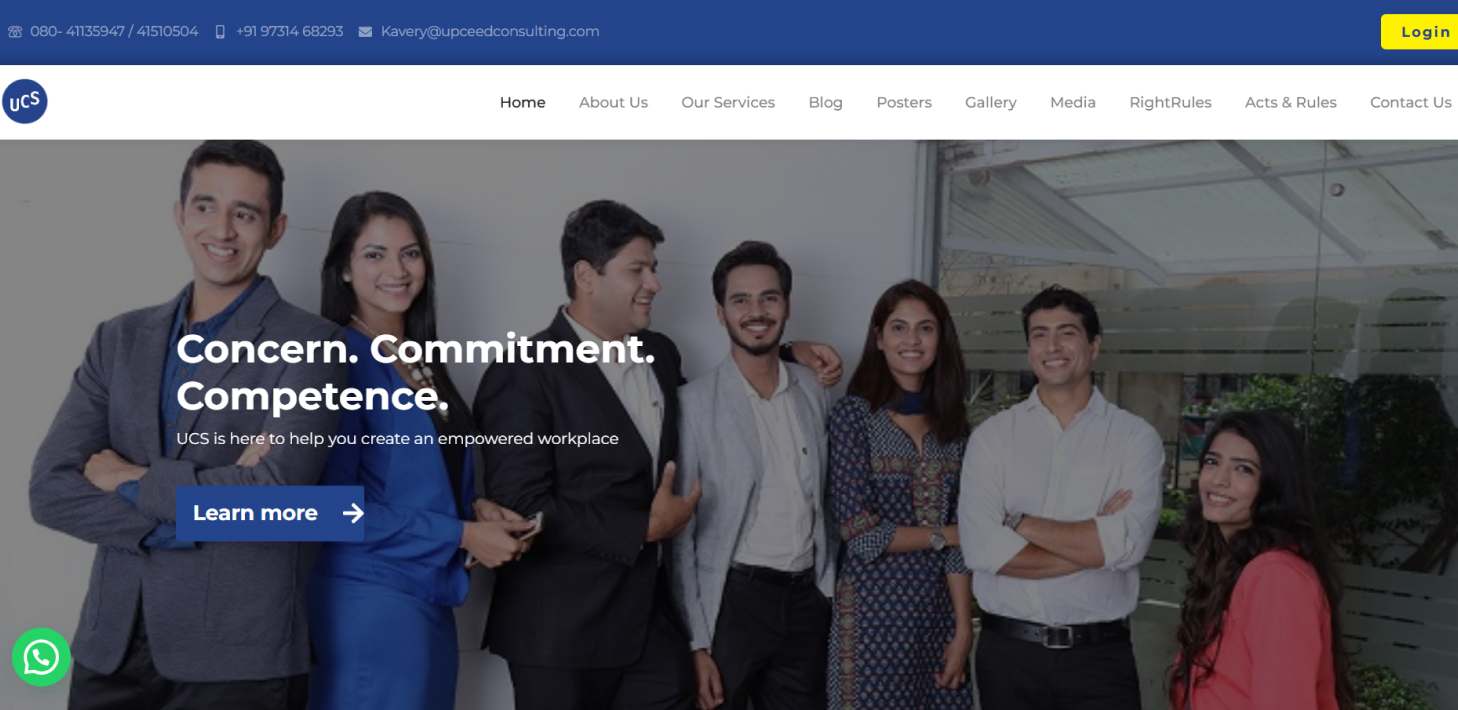Click the arrow icon on Learn more
This screenshot has height=710, width=1458.
[352, 513]
